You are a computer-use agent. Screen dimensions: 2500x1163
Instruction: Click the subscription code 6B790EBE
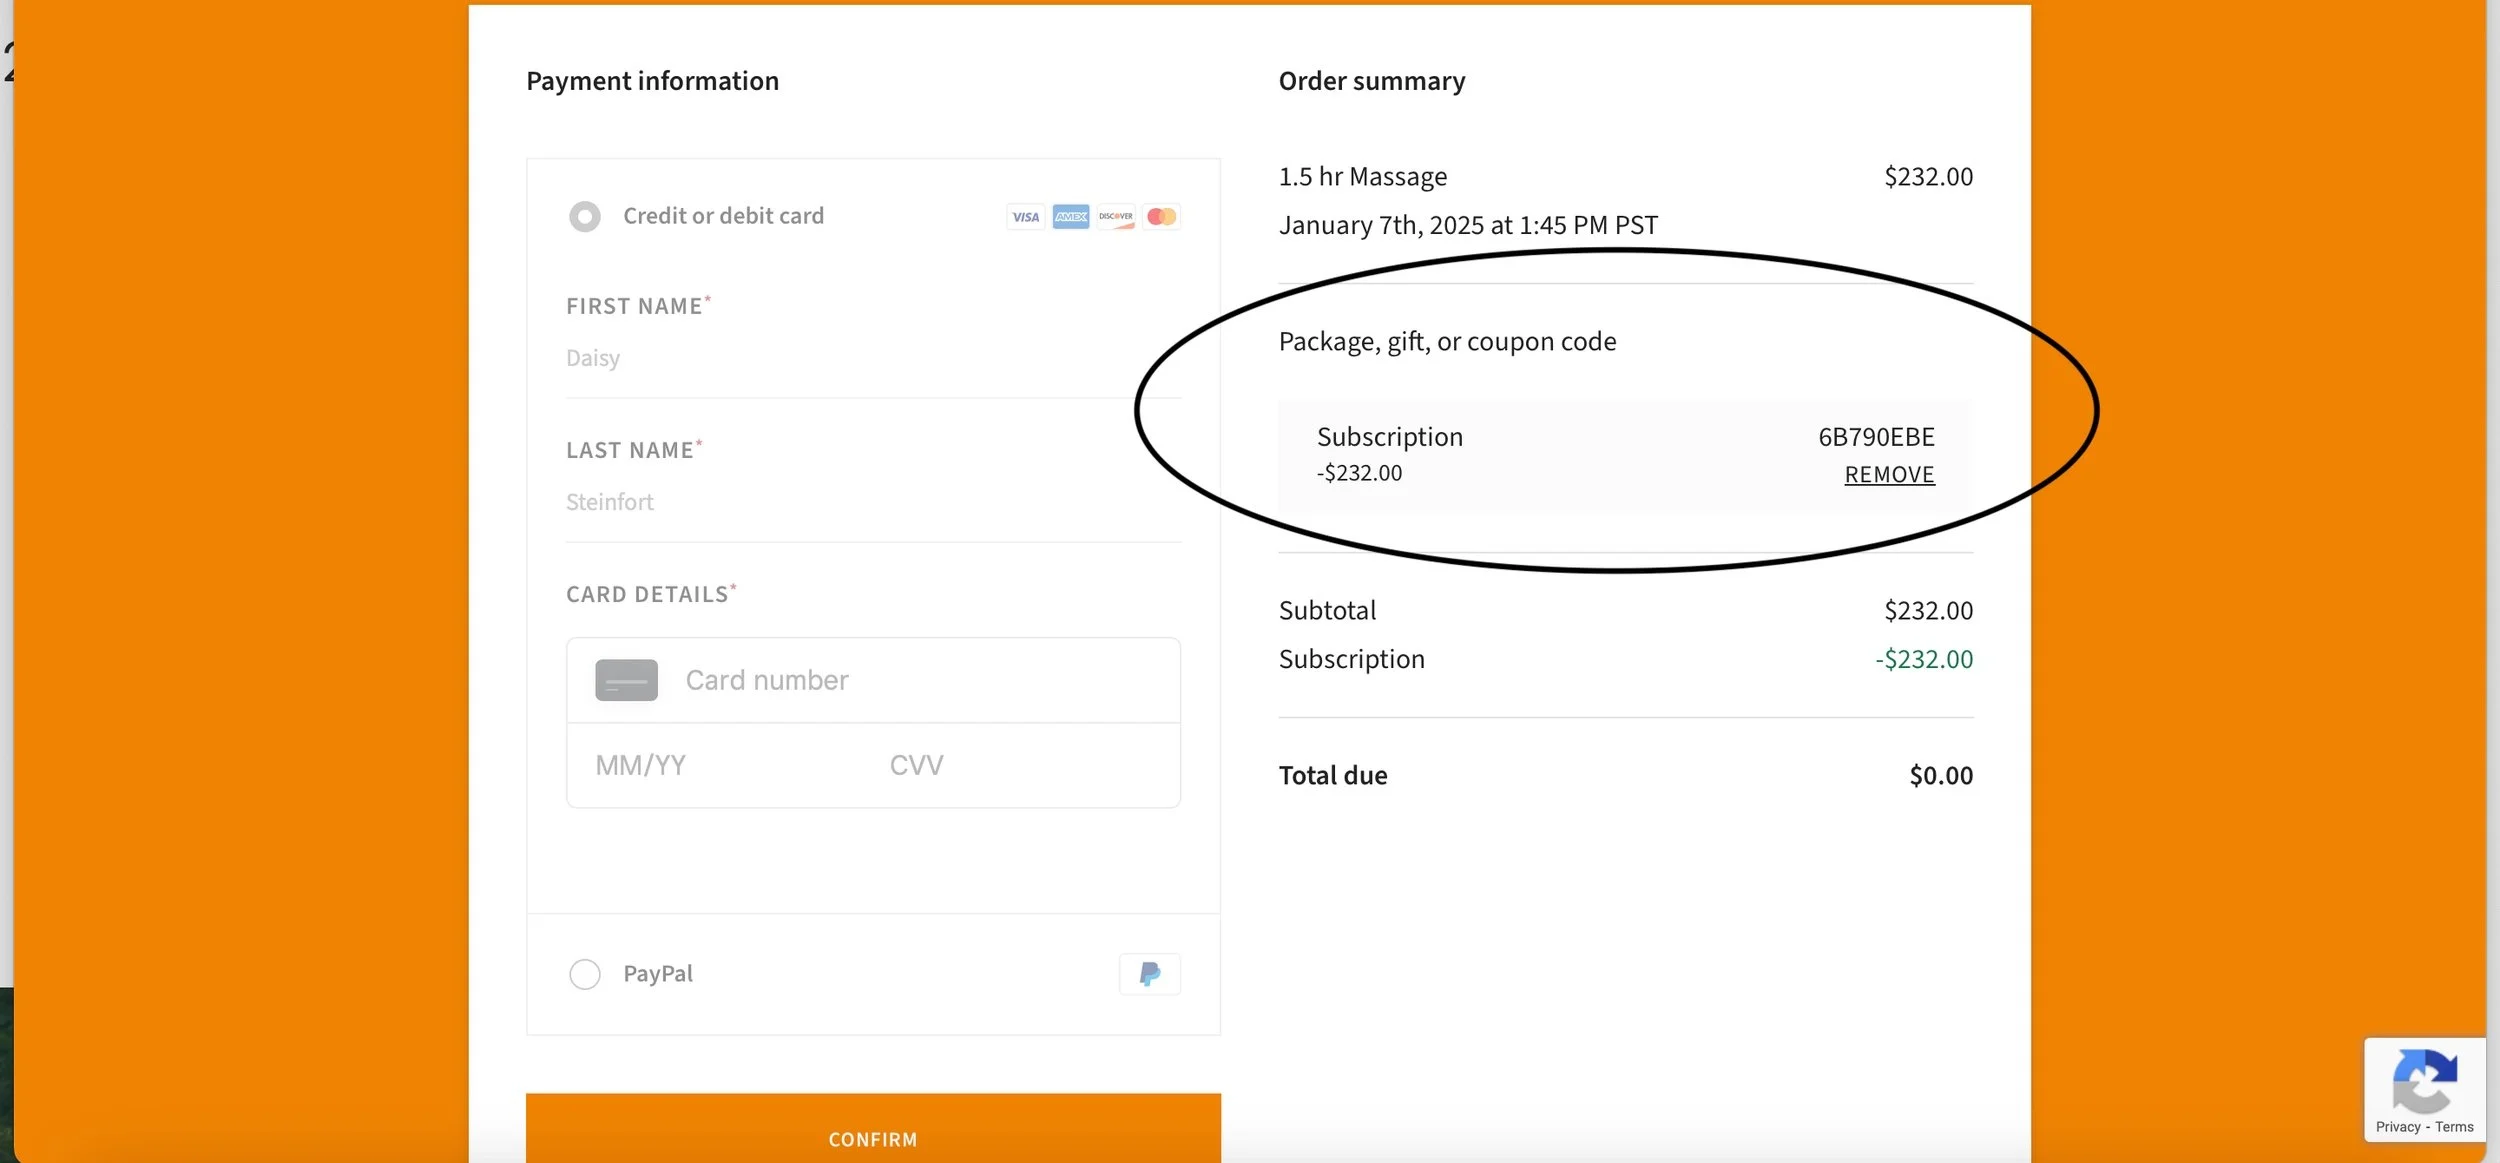[1876, 437]
